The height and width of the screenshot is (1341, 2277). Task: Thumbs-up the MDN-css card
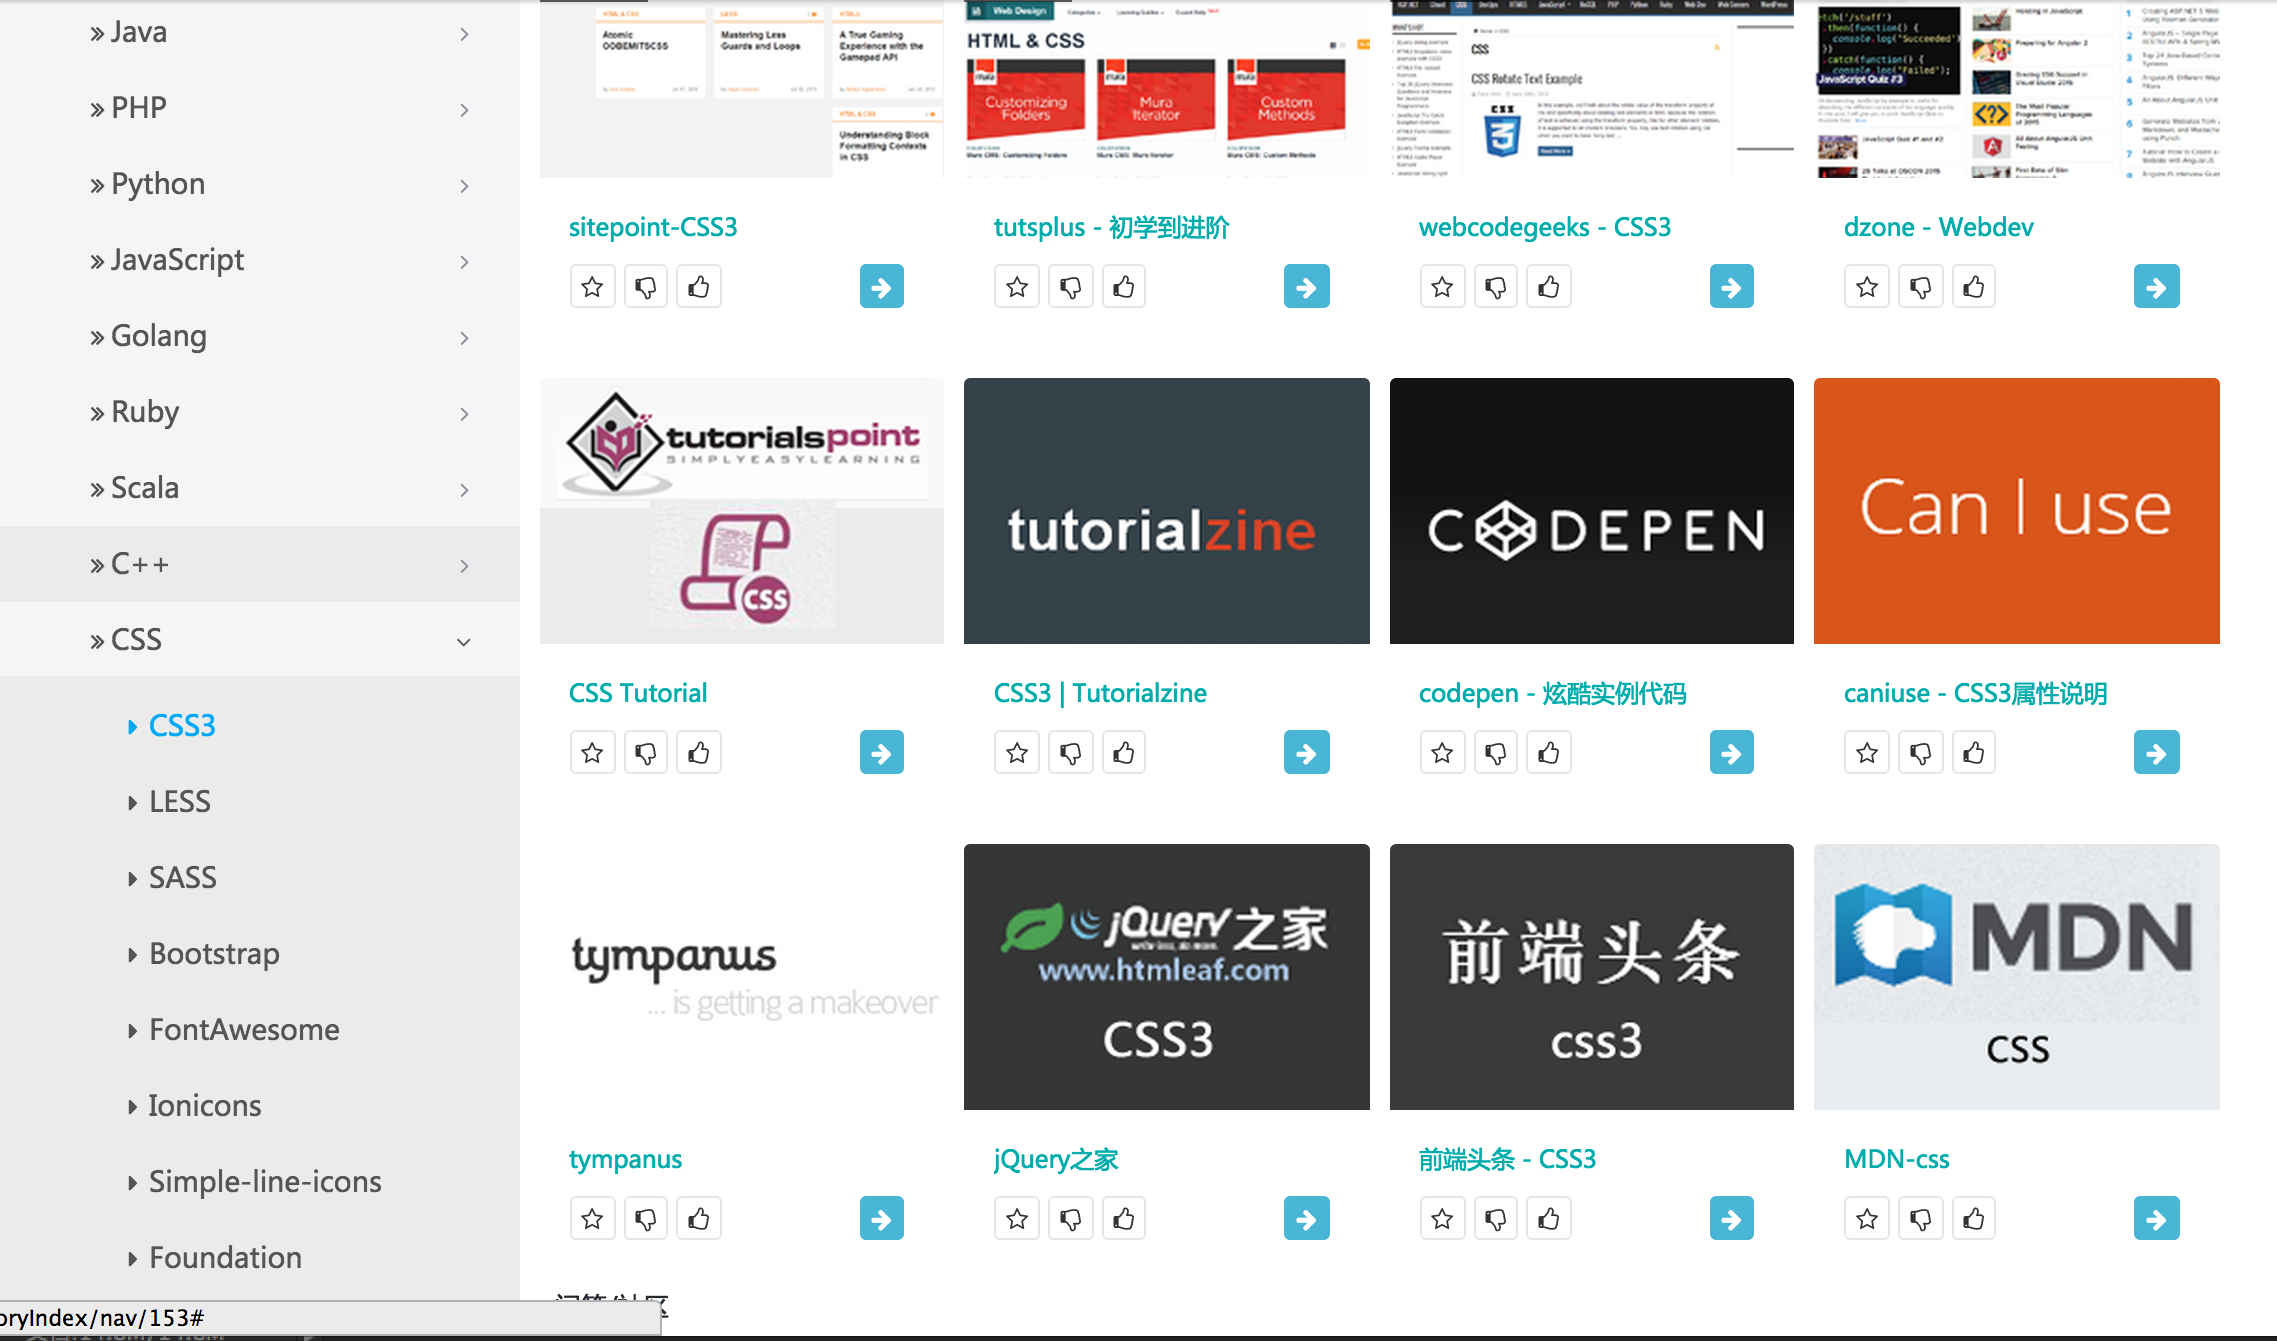coord(1974,1219)
